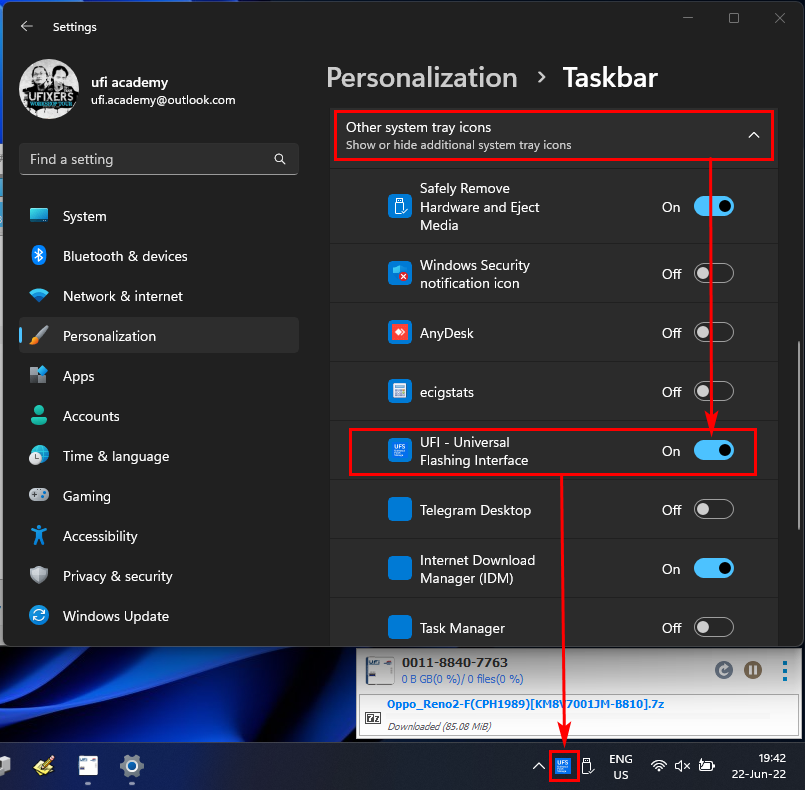805x790 pixels.
Task: Go back with the Settings back arrow
Action: [27, 26]
